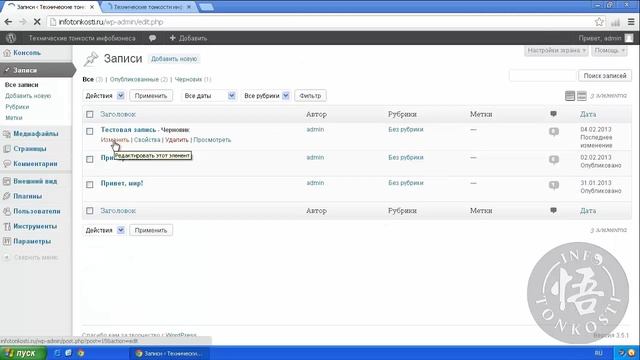The width and height of the screenshot is (640, 360).
Task: Click Фильтр button
Action: tap(310, 96)
